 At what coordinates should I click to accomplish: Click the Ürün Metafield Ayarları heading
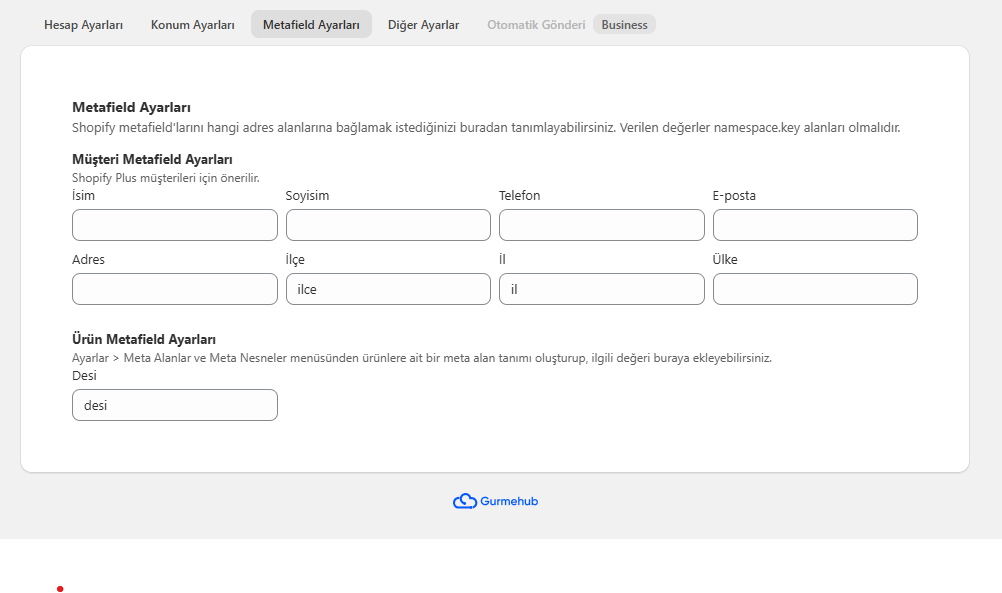[x=144, y=339]
